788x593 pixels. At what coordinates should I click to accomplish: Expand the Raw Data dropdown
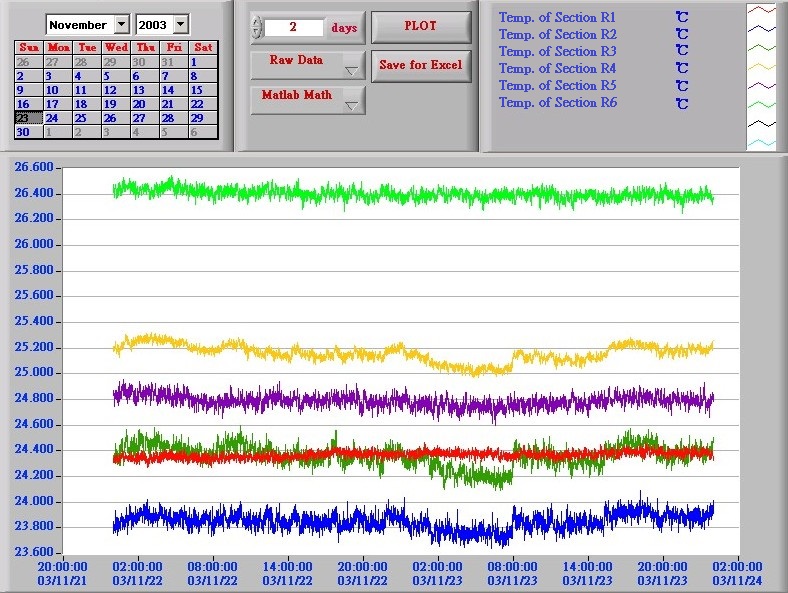pyautogui.click(x=351, y=69)
